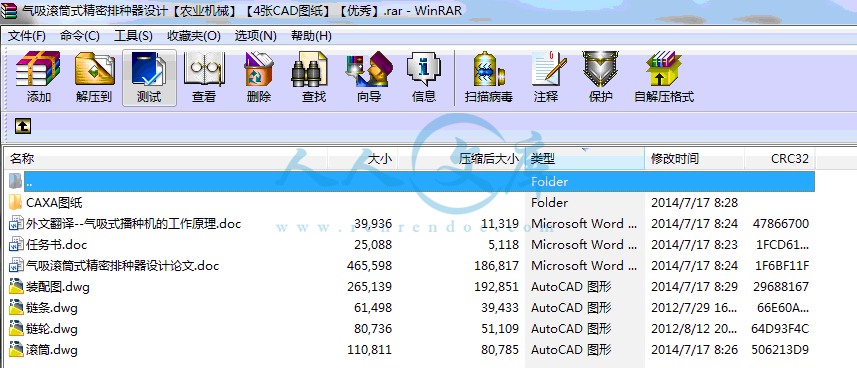
Task: Click packed size value 11,319
Action: point(500,224)
